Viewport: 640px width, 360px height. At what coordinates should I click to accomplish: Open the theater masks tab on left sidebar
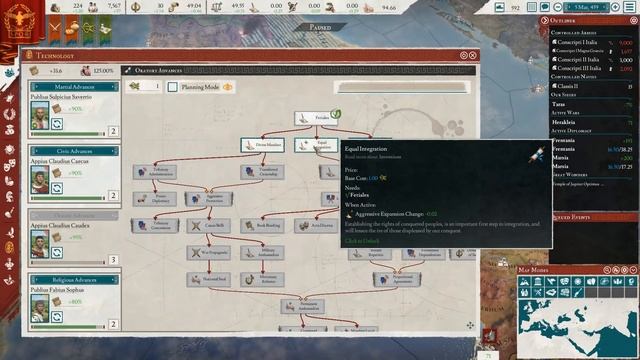[9, 165]
